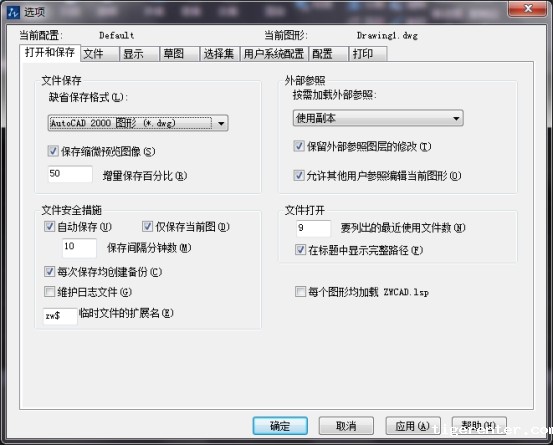The image size is (554, 446).
Task: Toggle 仅保存当前图 checkbox
Action: pyautogui.click(x=147, y=227)
